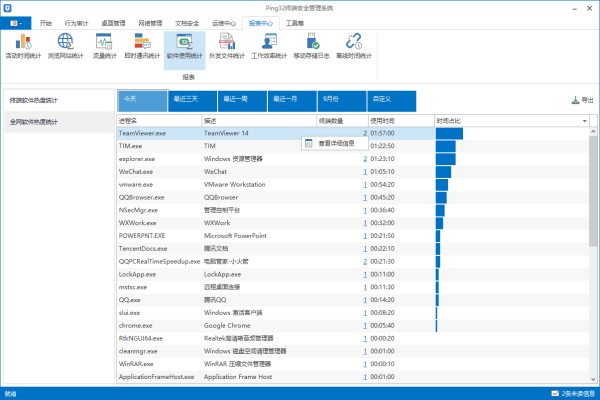Open the 流量统计 traffic statistics report
This screenshot has width=600, height=400.
pos(104,46)
